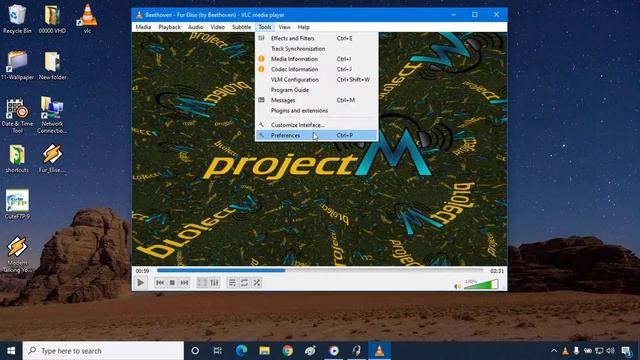Select the vlc desktop shortcut
Screen dimensions: 640x360
click(87, 18)
